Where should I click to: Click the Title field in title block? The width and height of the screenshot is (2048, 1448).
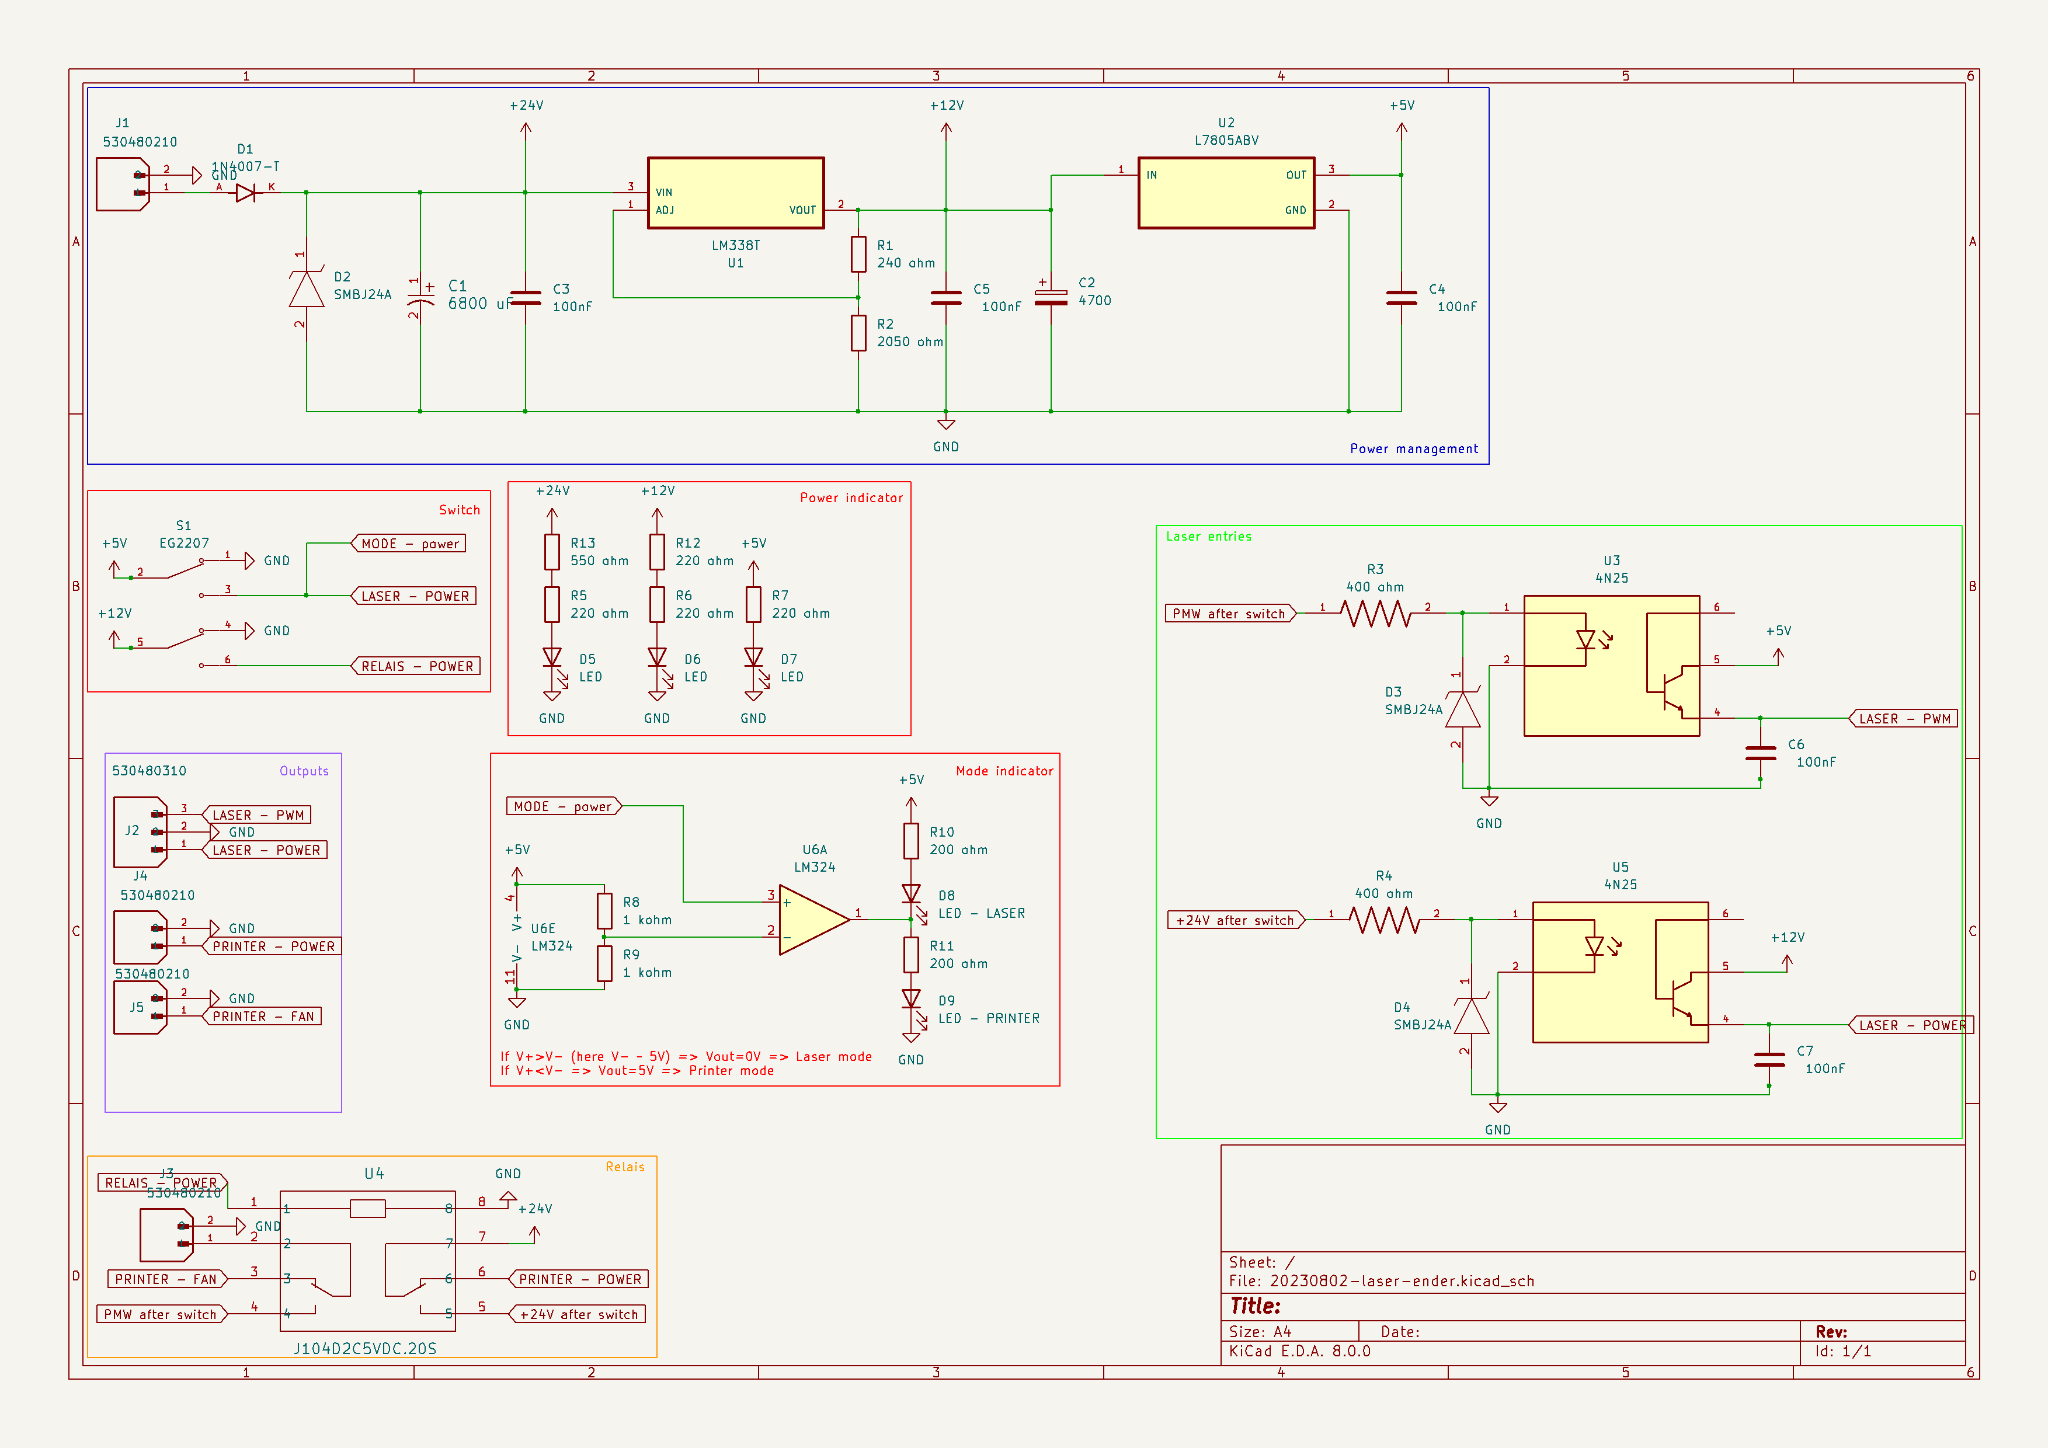coord(1255,1306)
